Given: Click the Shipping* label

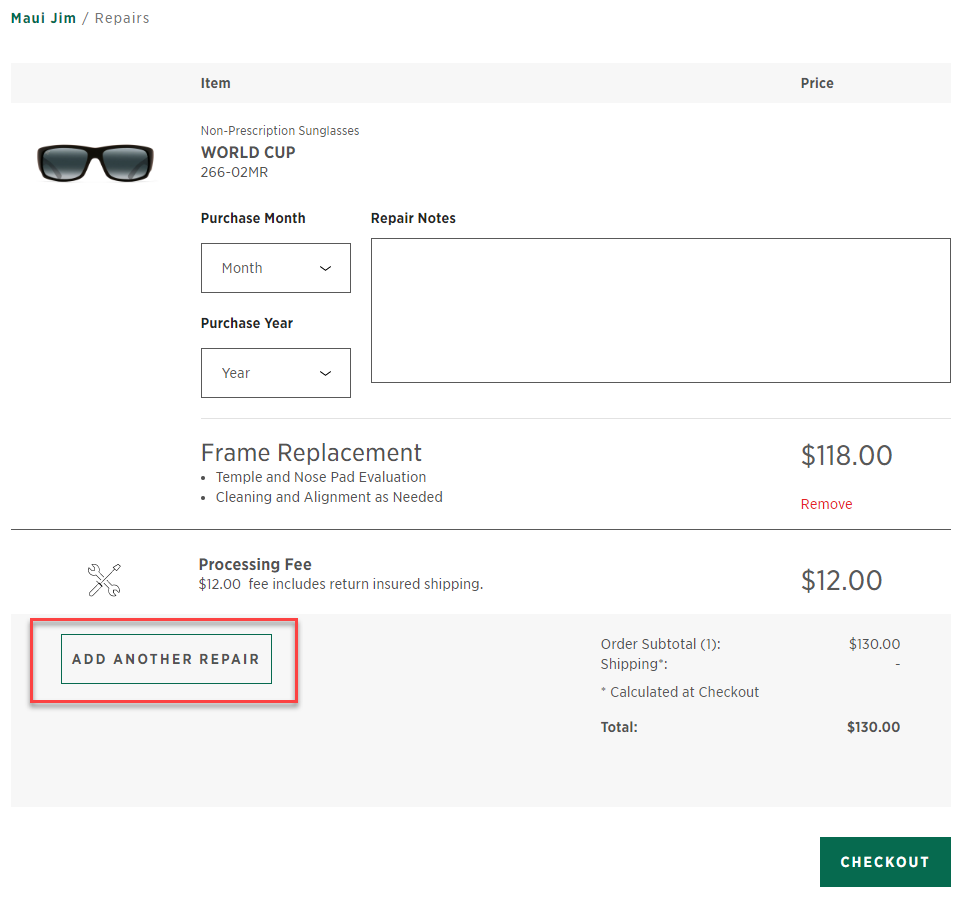Looking at the screenshot, I should coord(634,664).
